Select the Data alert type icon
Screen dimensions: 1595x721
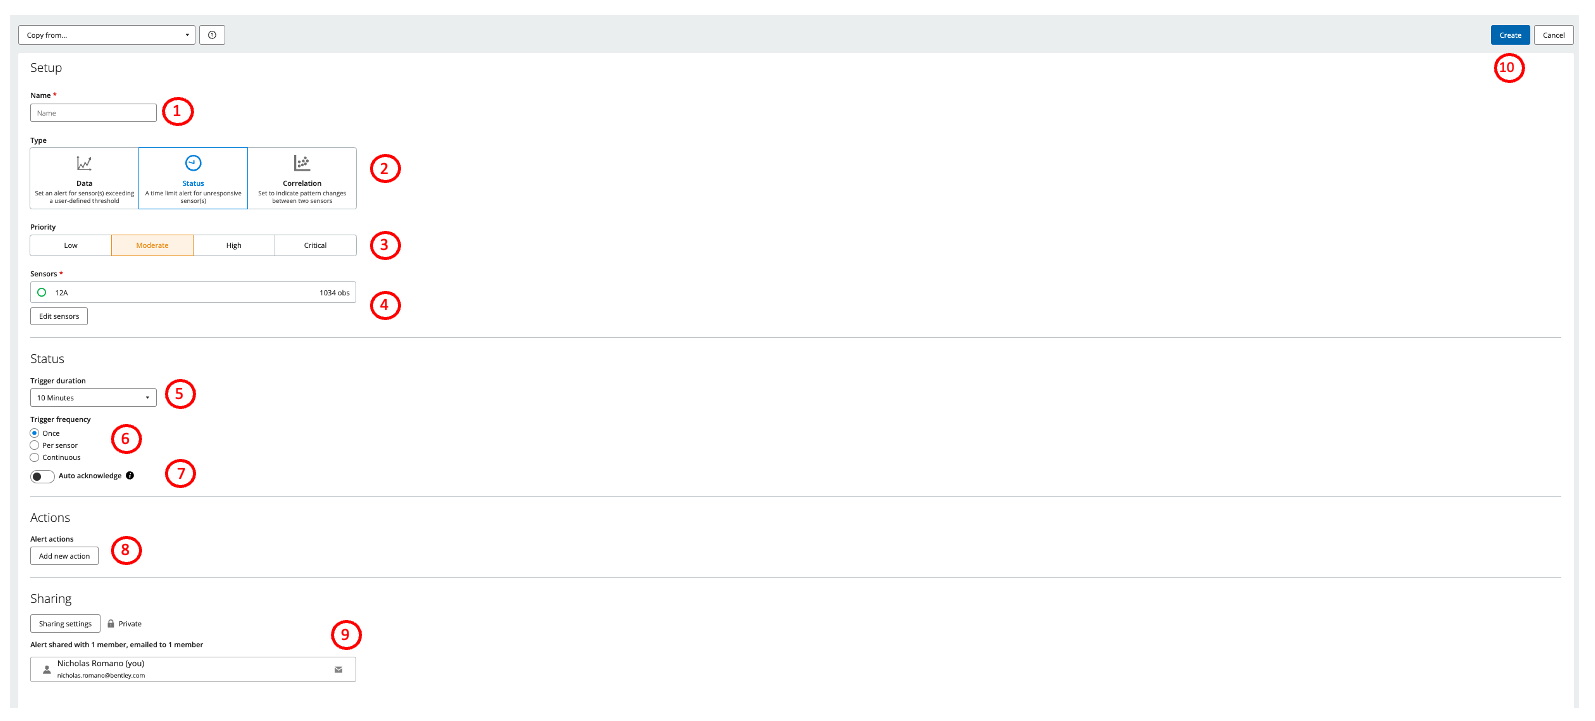(84, 163)
